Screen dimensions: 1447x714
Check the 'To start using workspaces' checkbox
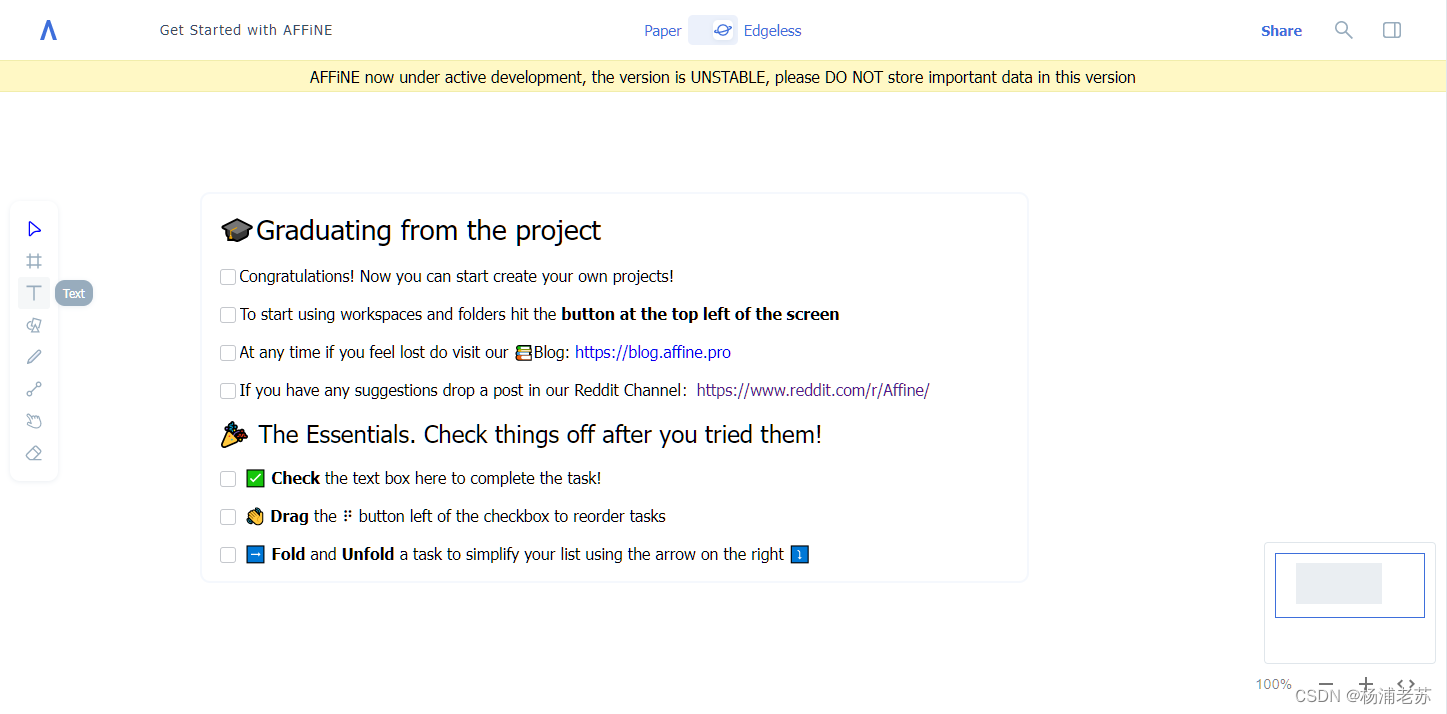tap(228, 315)
